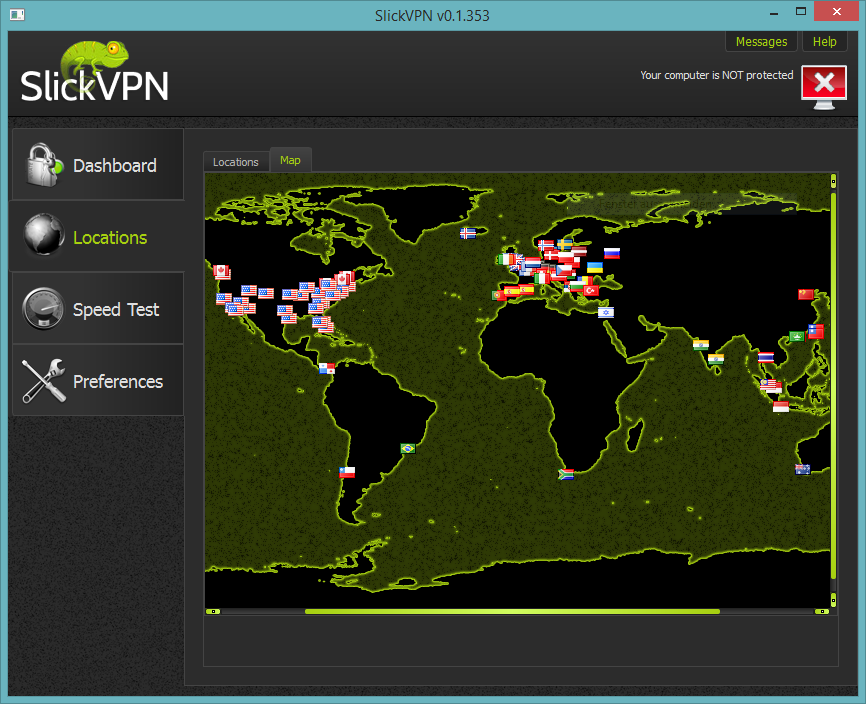The width and height of the screenshot is (866, 704).
Task: Select the Netherlands flag marker
Action: tap(533, 263)
